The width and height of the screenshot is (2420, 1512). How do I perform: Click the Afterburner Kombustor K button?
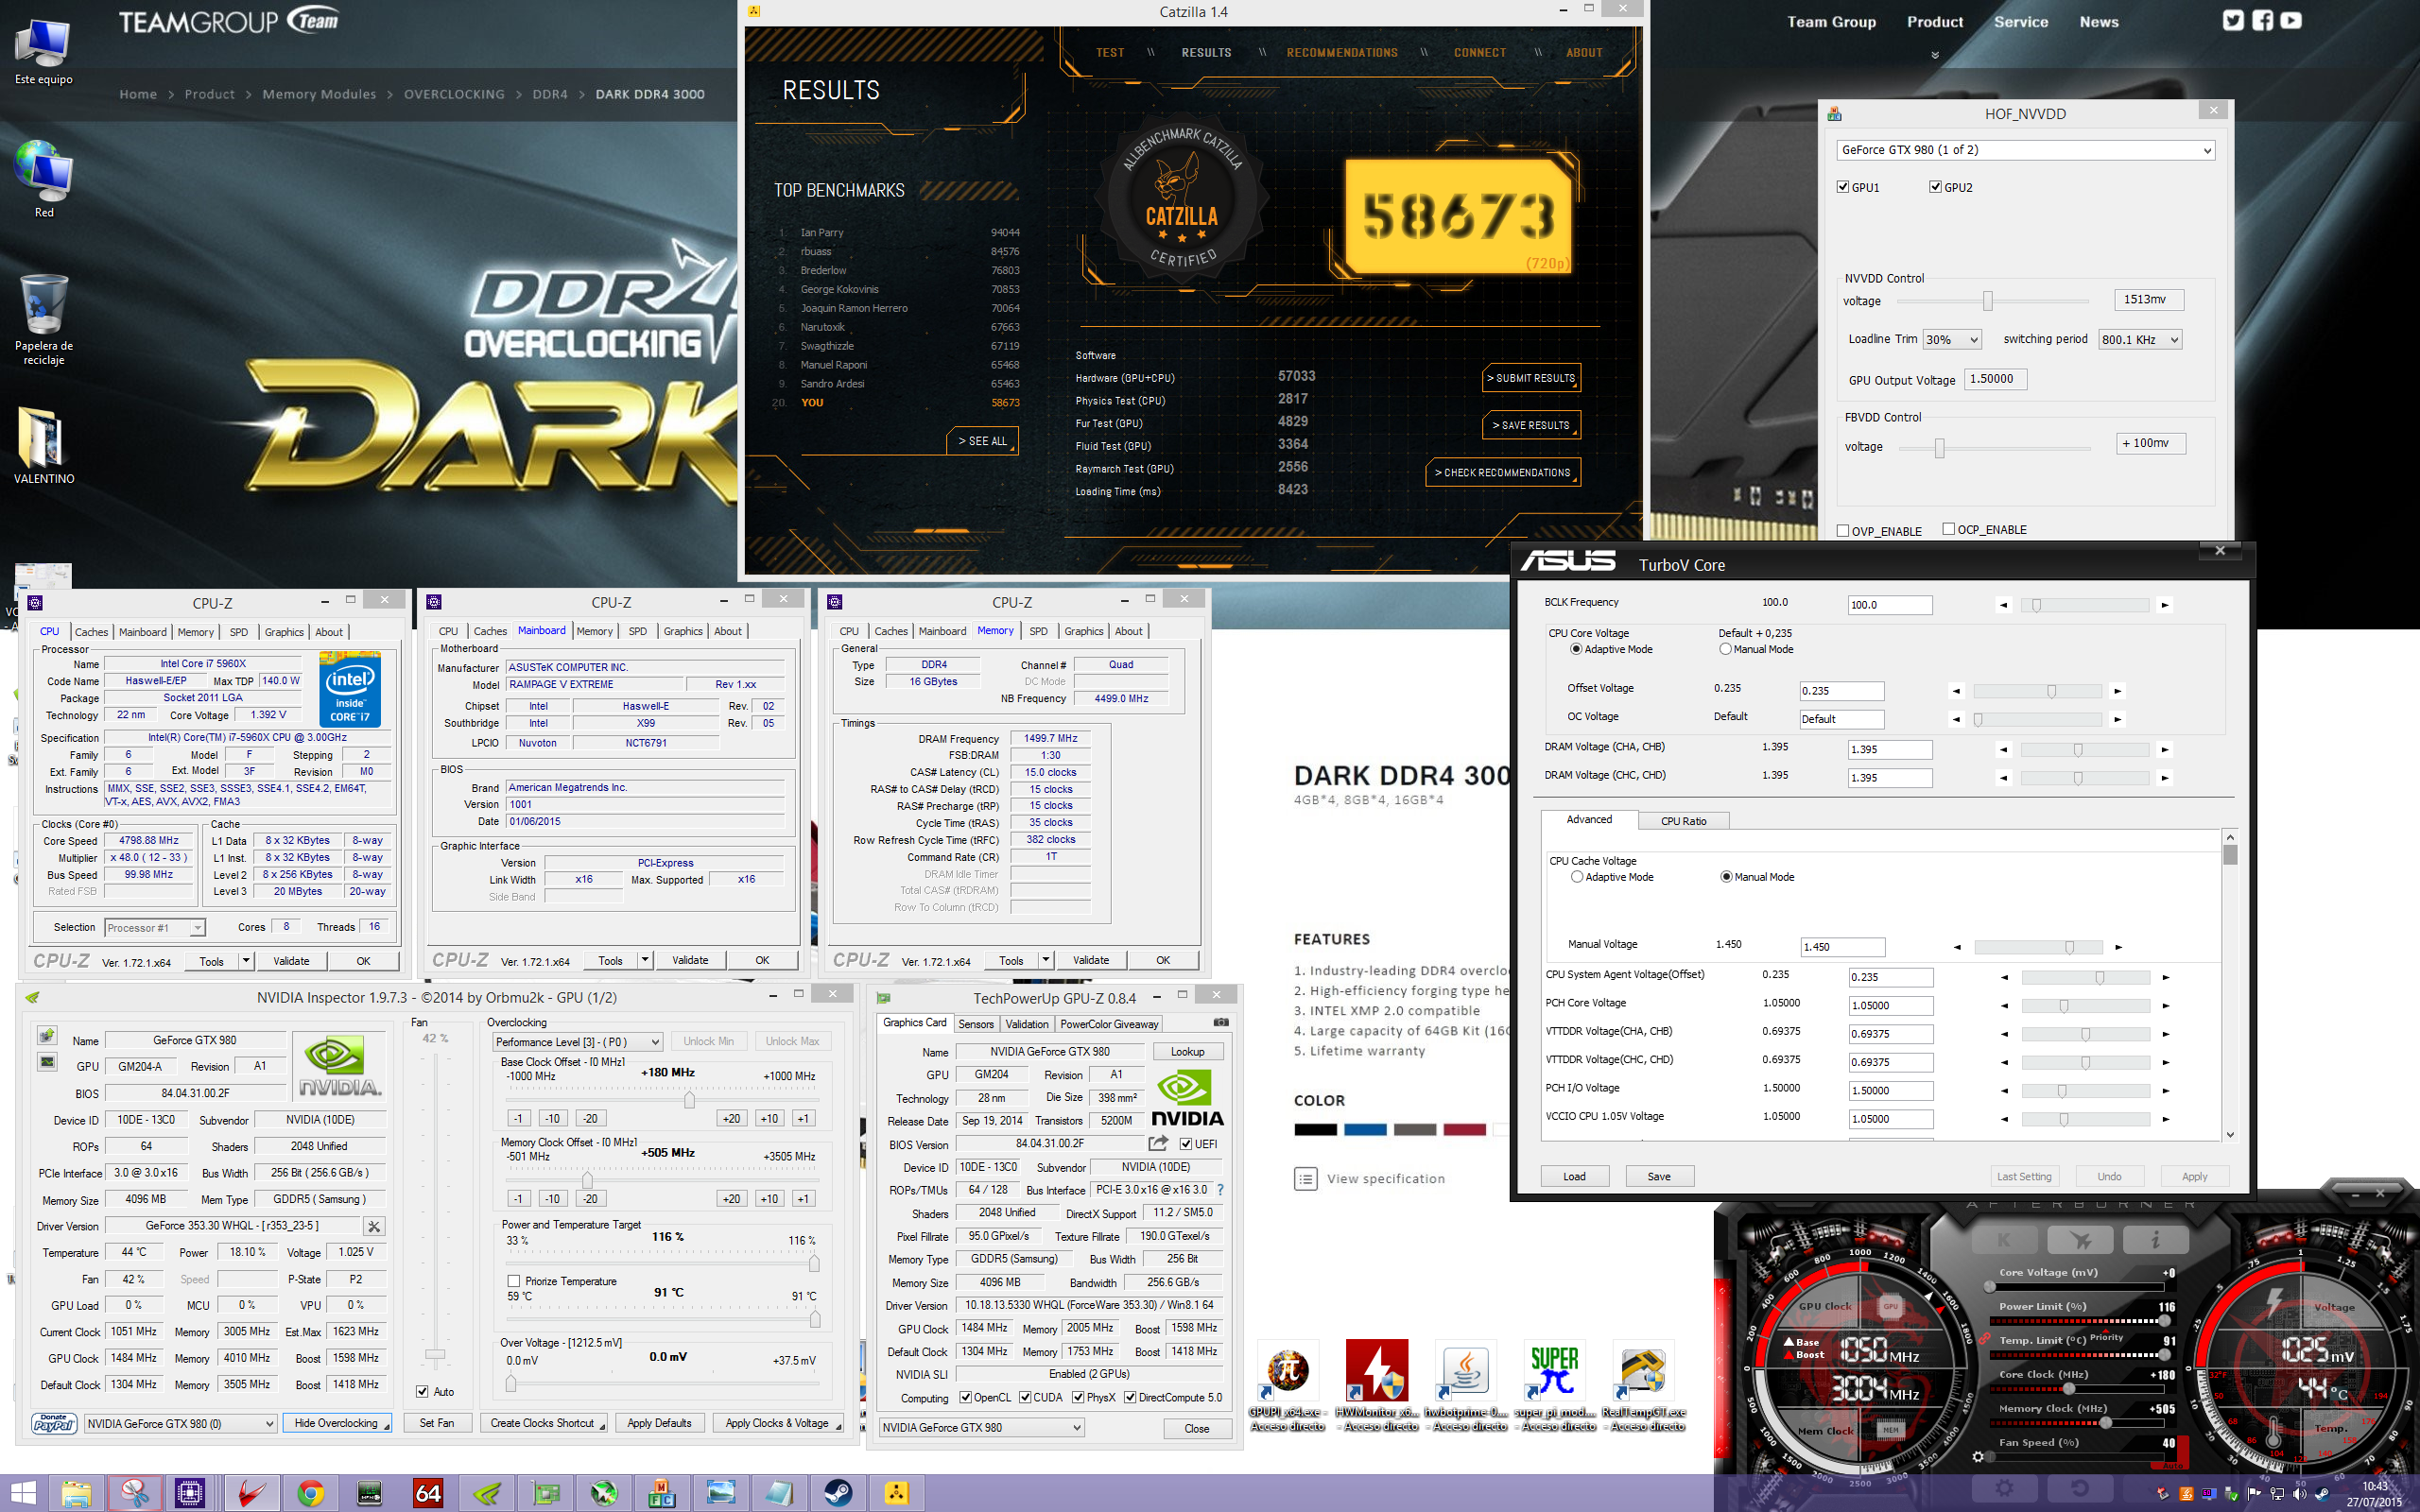click(2003, 1240)
